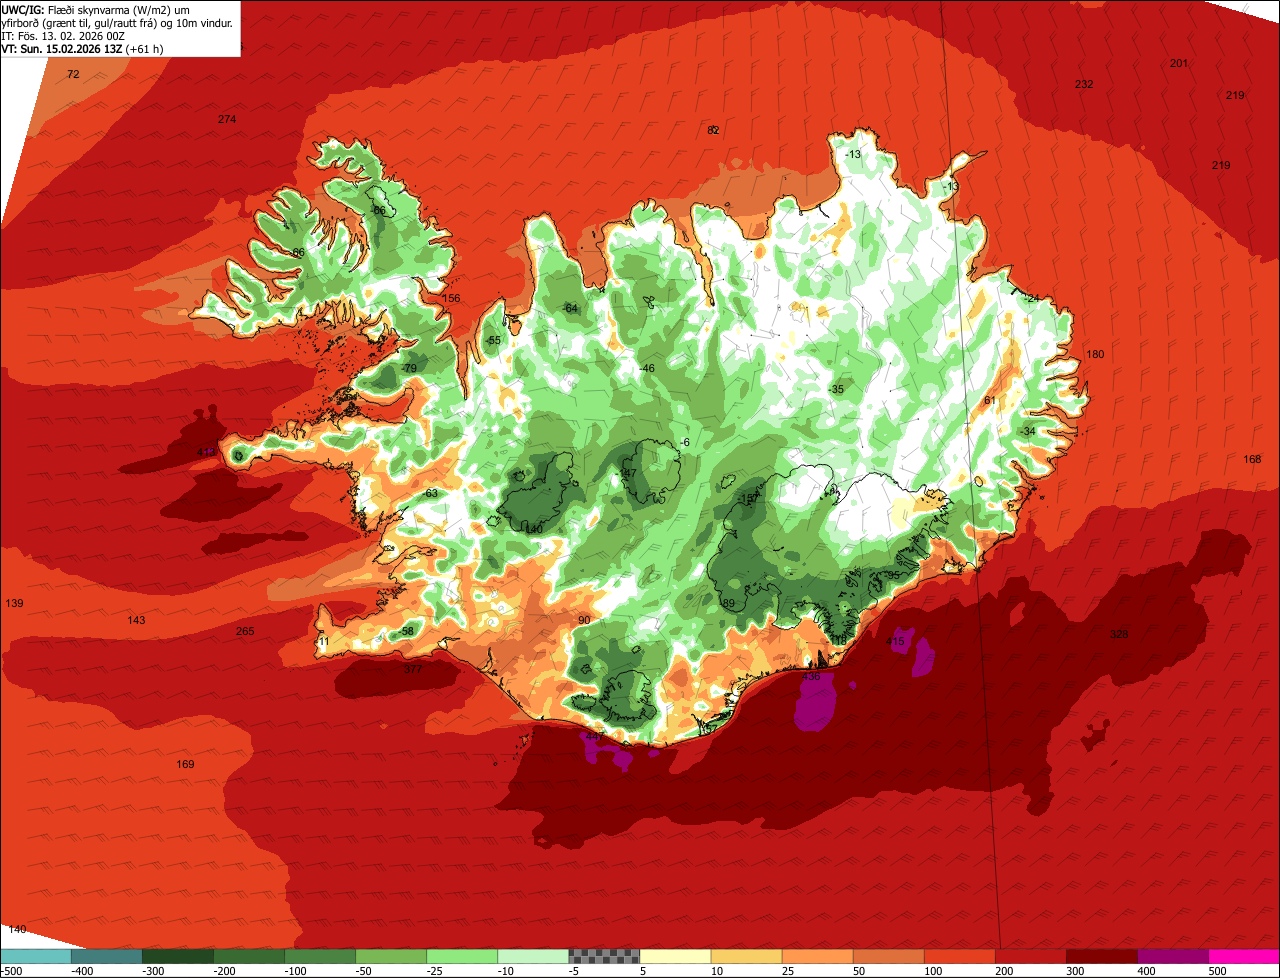Click the legend swatch between 100 and 200
Image resolution: width=1280 pixels, height=978 pixels.
(959, 956)
